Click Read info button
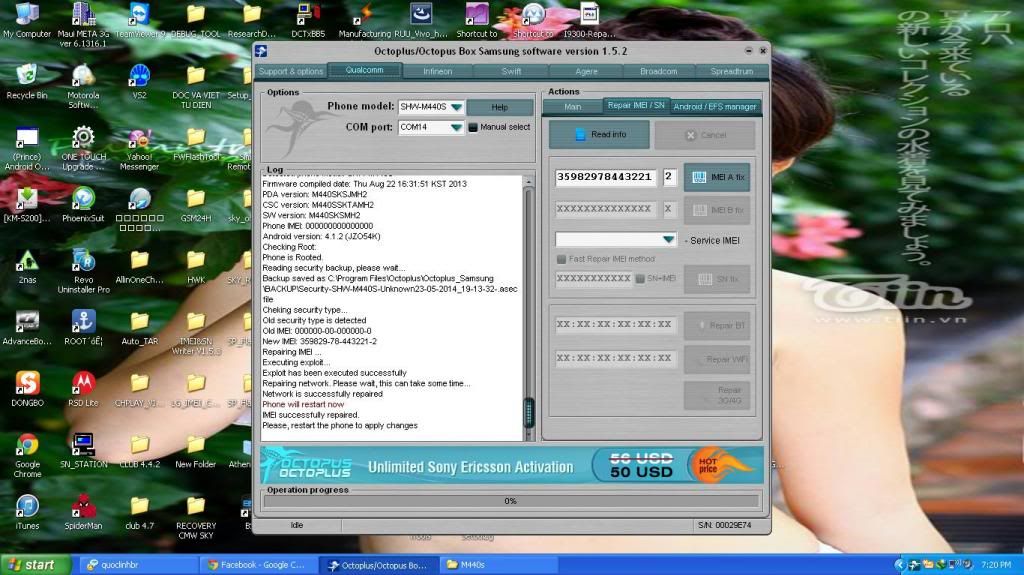Image resolution: width=1024 pixels, height=575 pixels. [x=599, y=135]
